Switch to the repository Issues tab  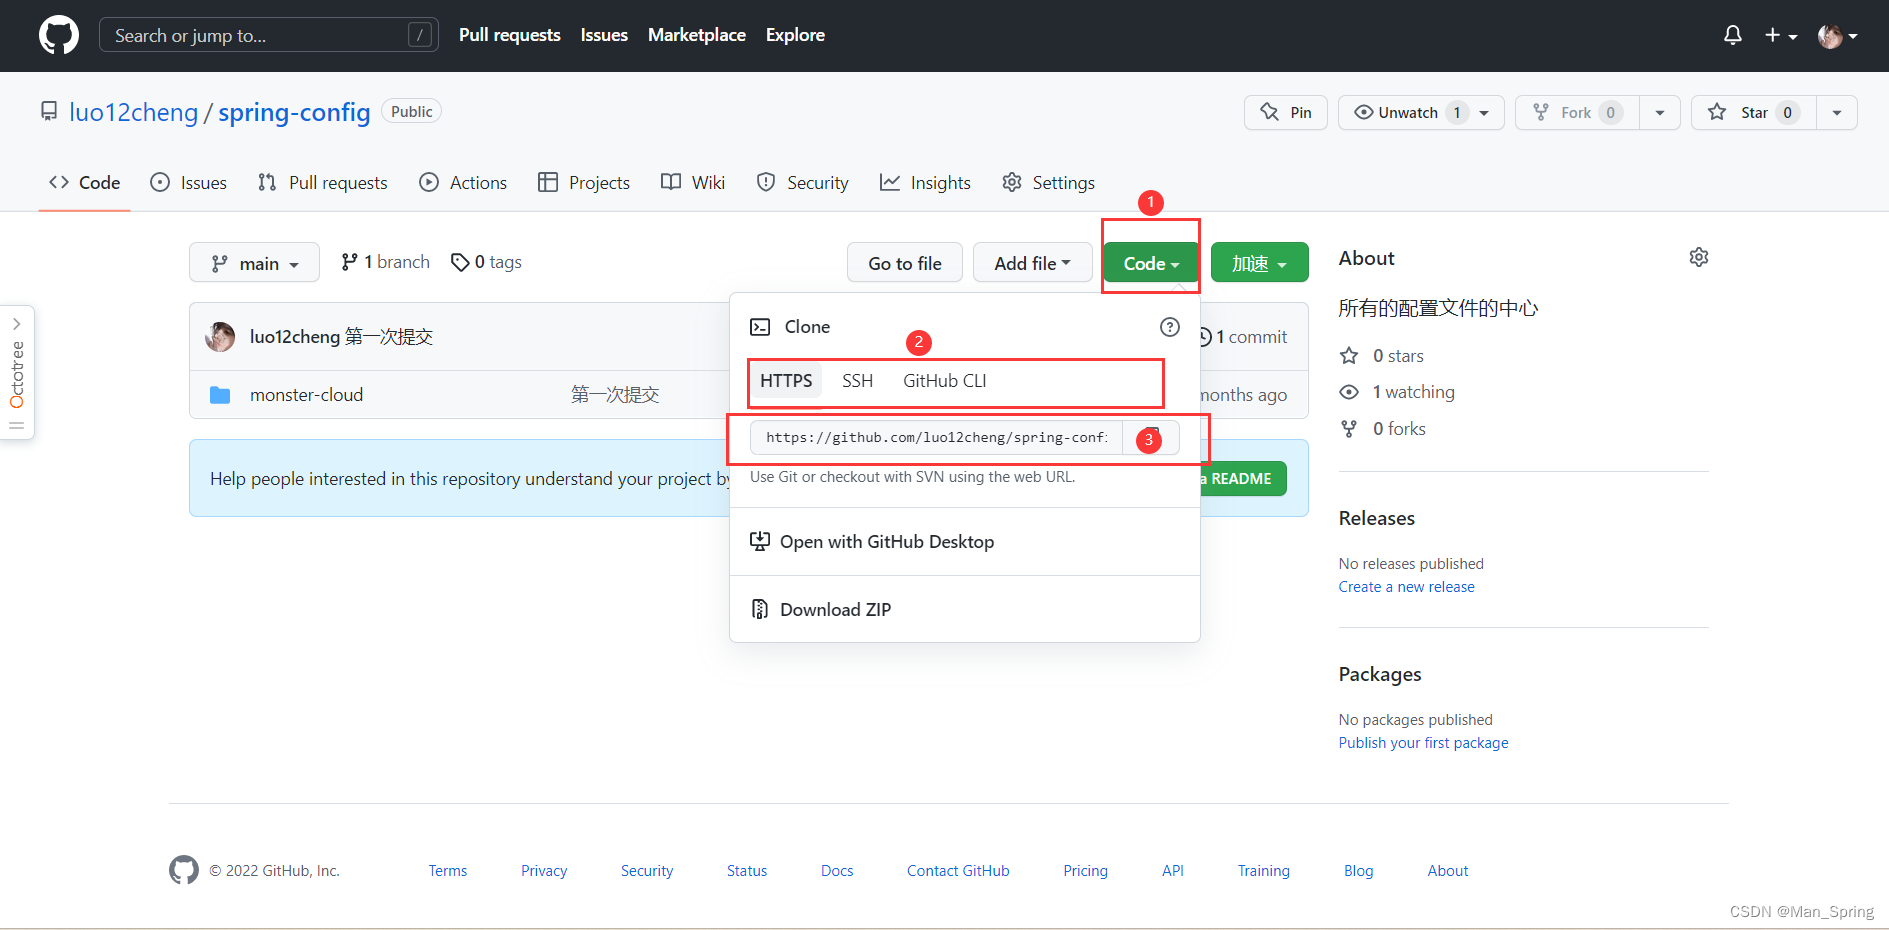pos(189,182)
